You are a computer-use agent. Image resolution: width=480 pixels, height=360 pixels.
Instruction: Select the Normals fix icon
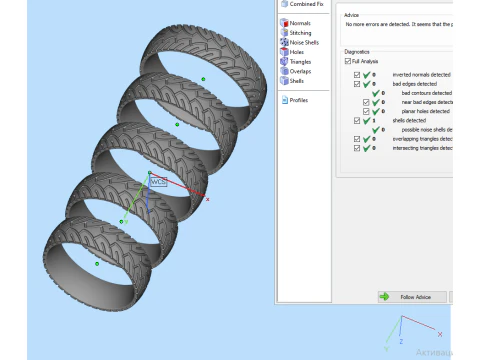click(284, 23)
